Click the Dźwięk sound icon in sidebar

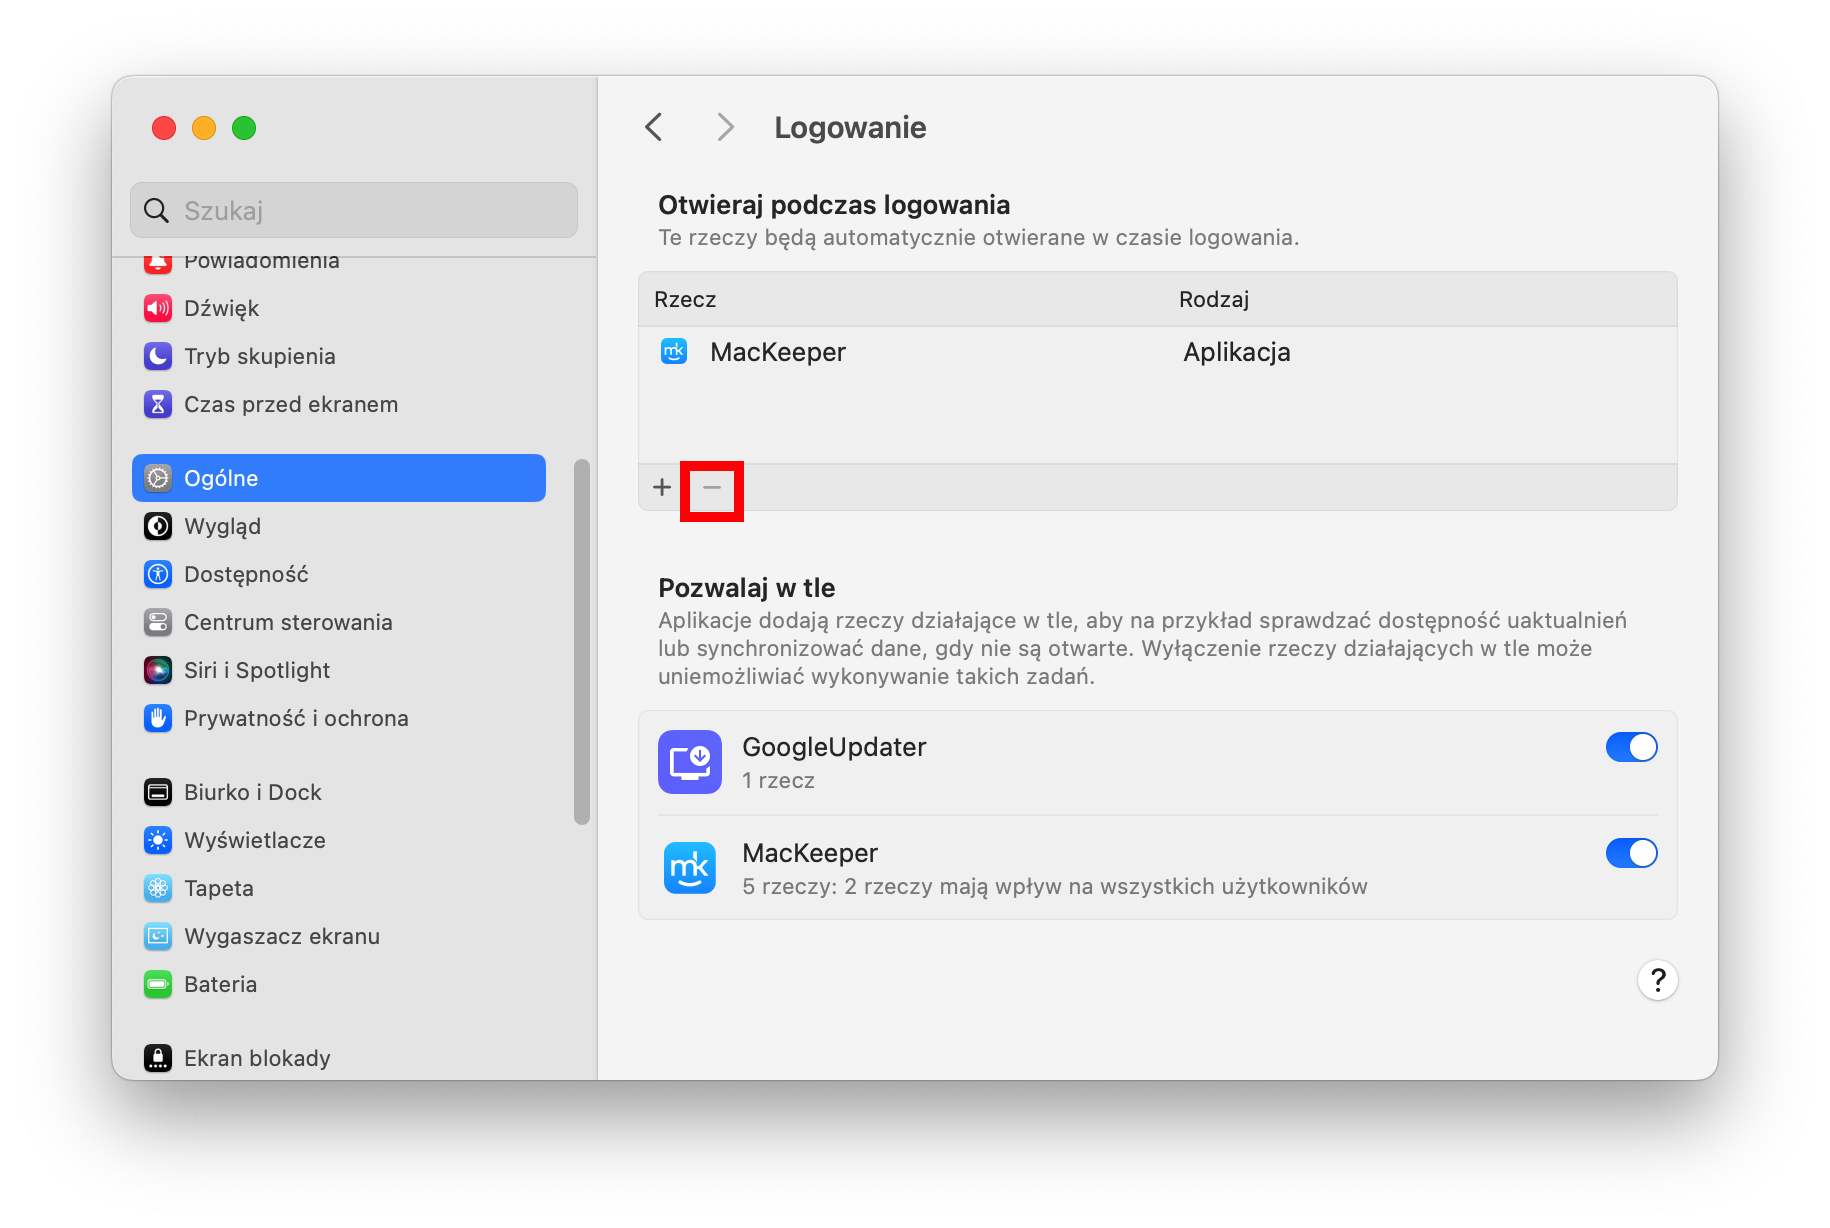pos(158,308)
